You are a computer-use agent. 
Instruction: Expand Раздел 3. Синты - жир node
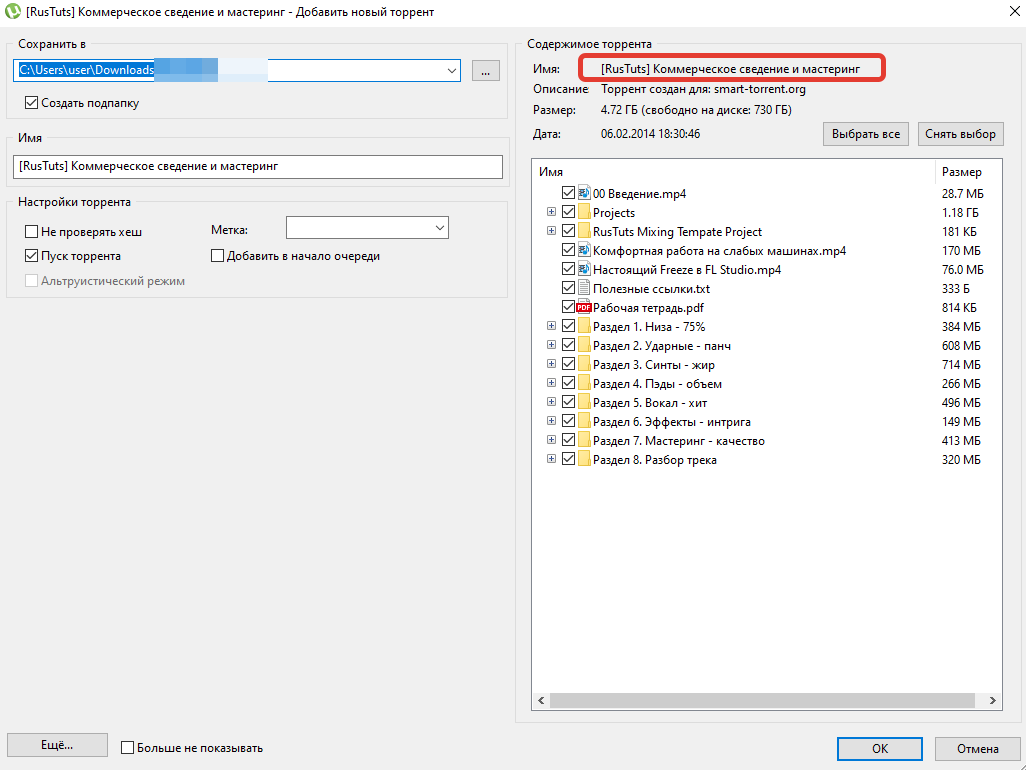pos(552,363)
